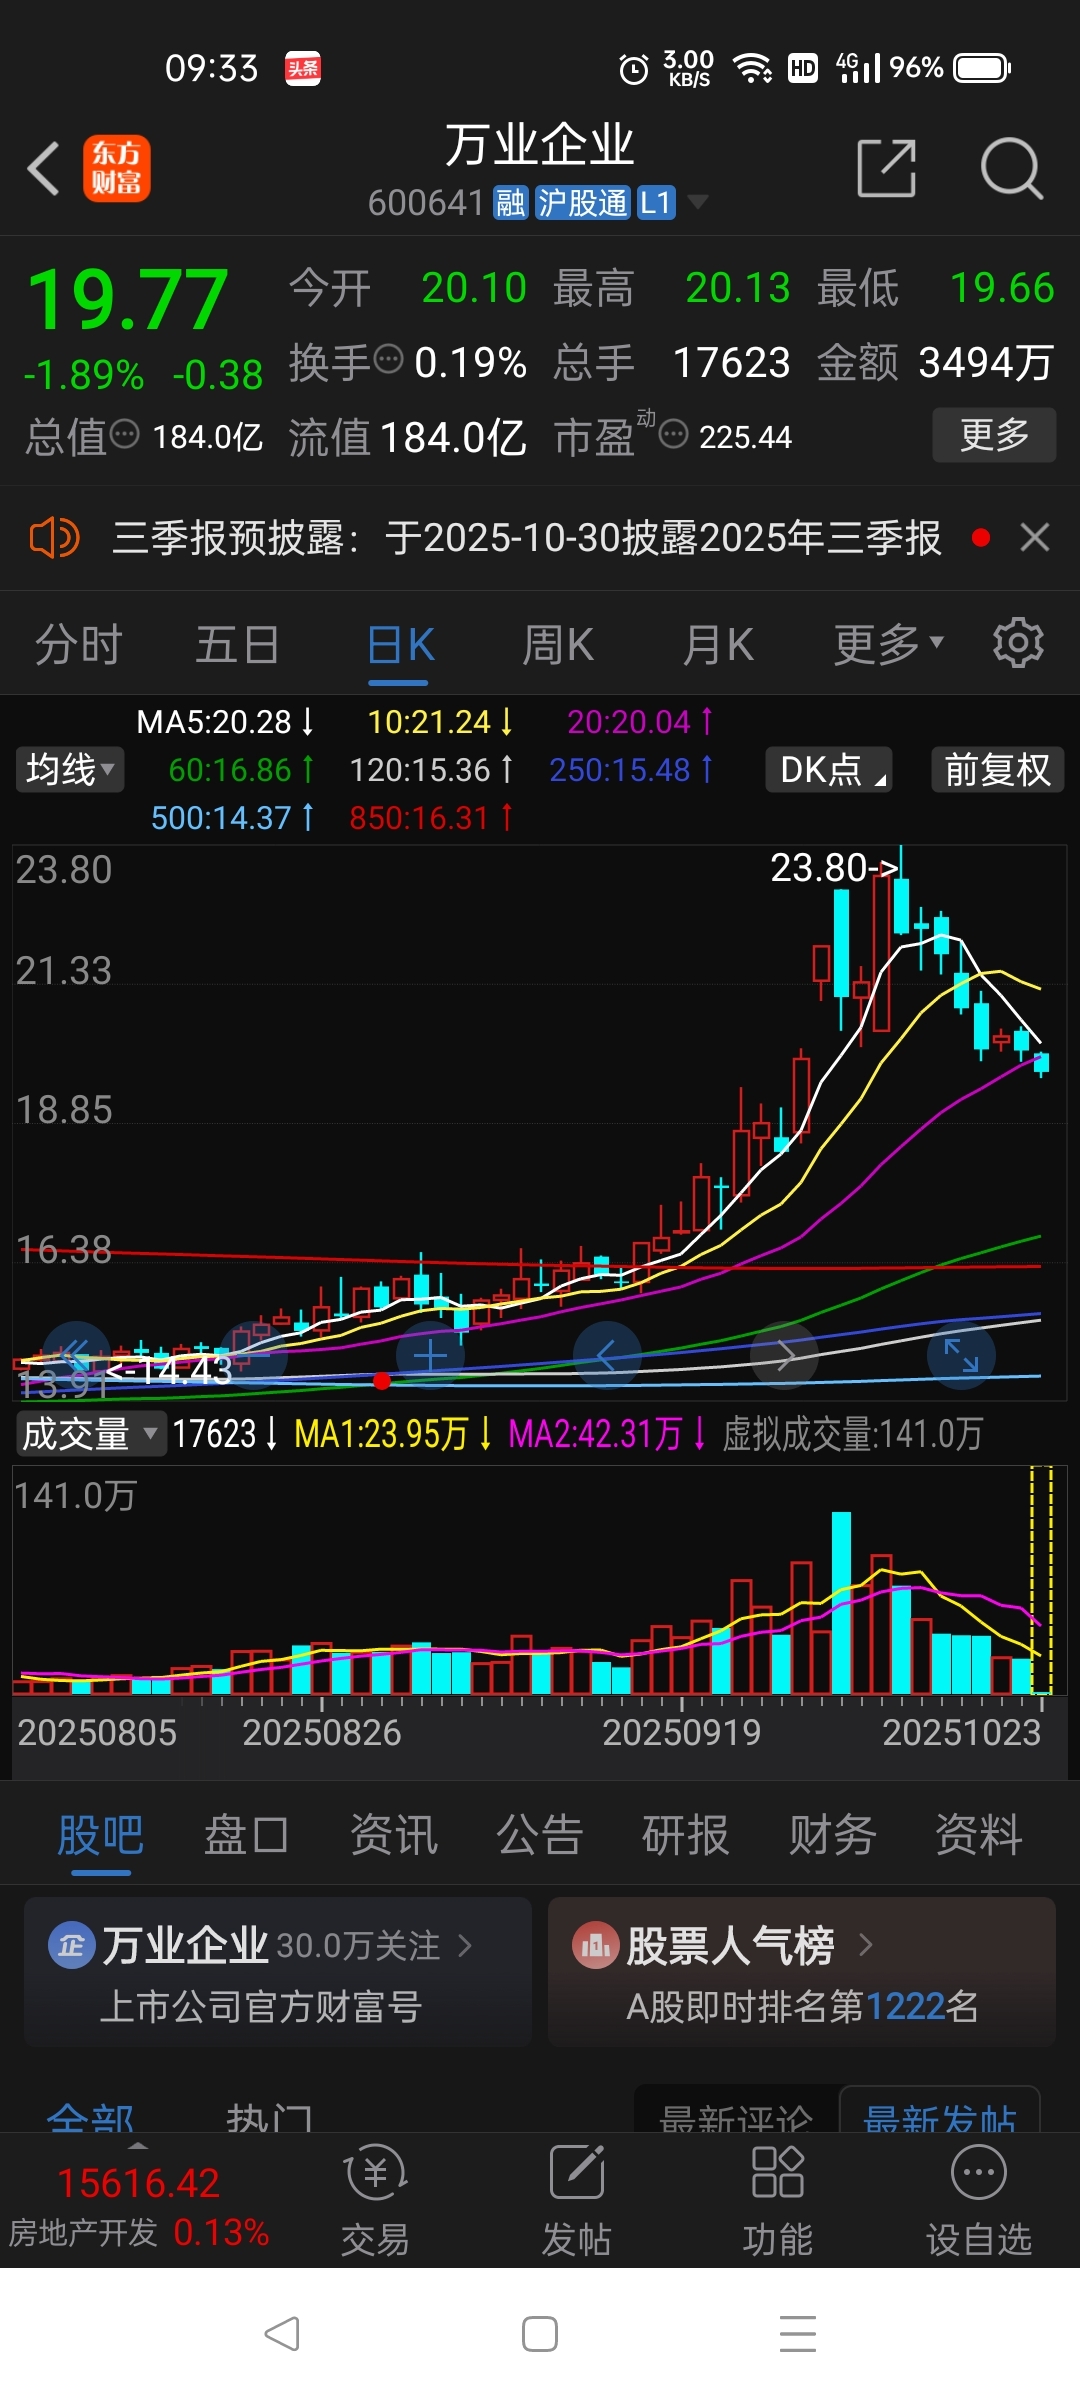Jump chart to earliest with double-left arrow
The image size is (1080, 2400).
(x=75, y=1355)
